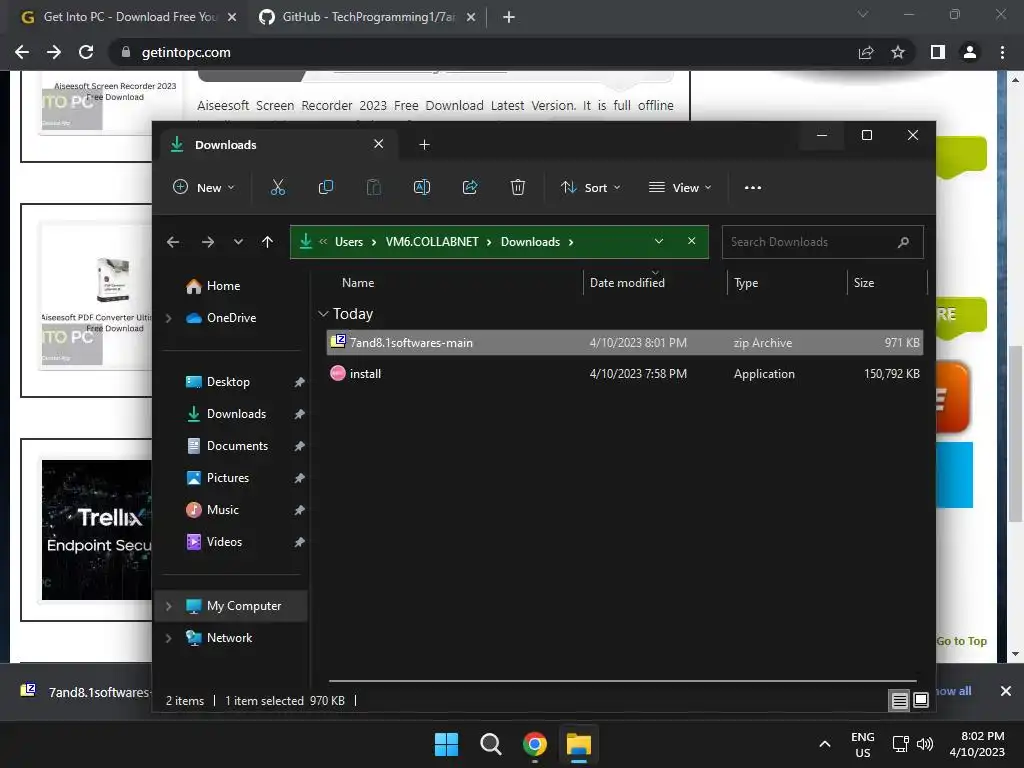Select Pictures in navigation pane
The width and height of the screenshot is (1024, 768).
point(227,478)
